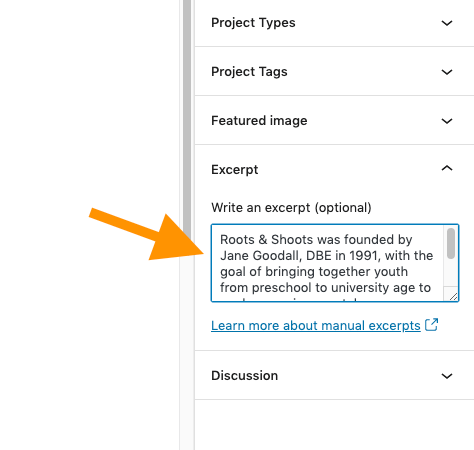Expand Featured image using its chevron

tap(447, 121)
